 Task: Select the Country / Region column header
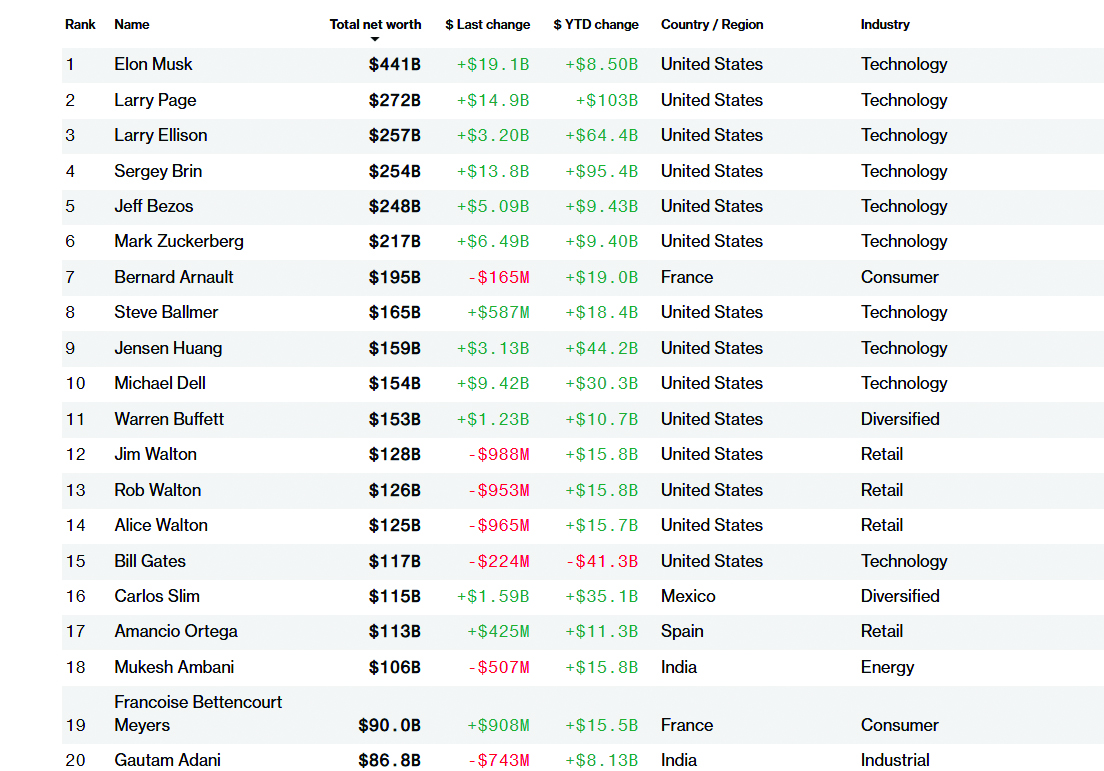(x=711, y=24)
